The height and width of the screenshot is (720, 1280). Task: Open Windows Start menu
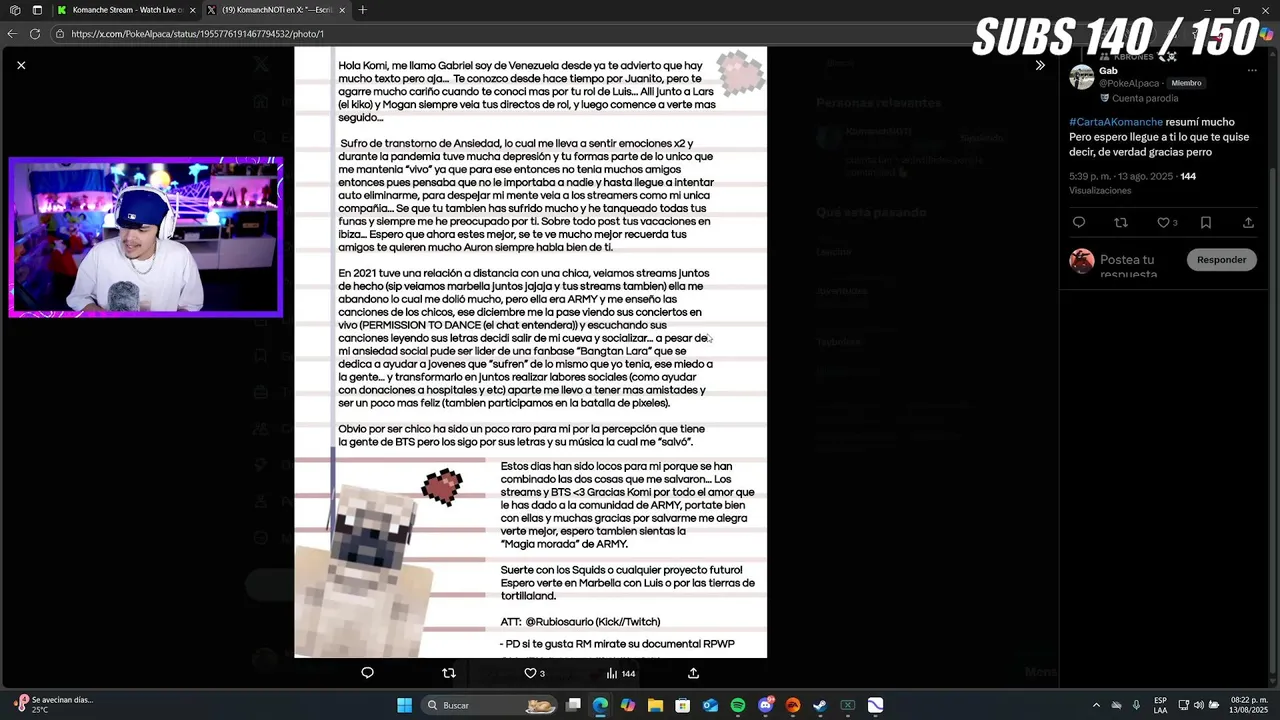click(404, 705)
